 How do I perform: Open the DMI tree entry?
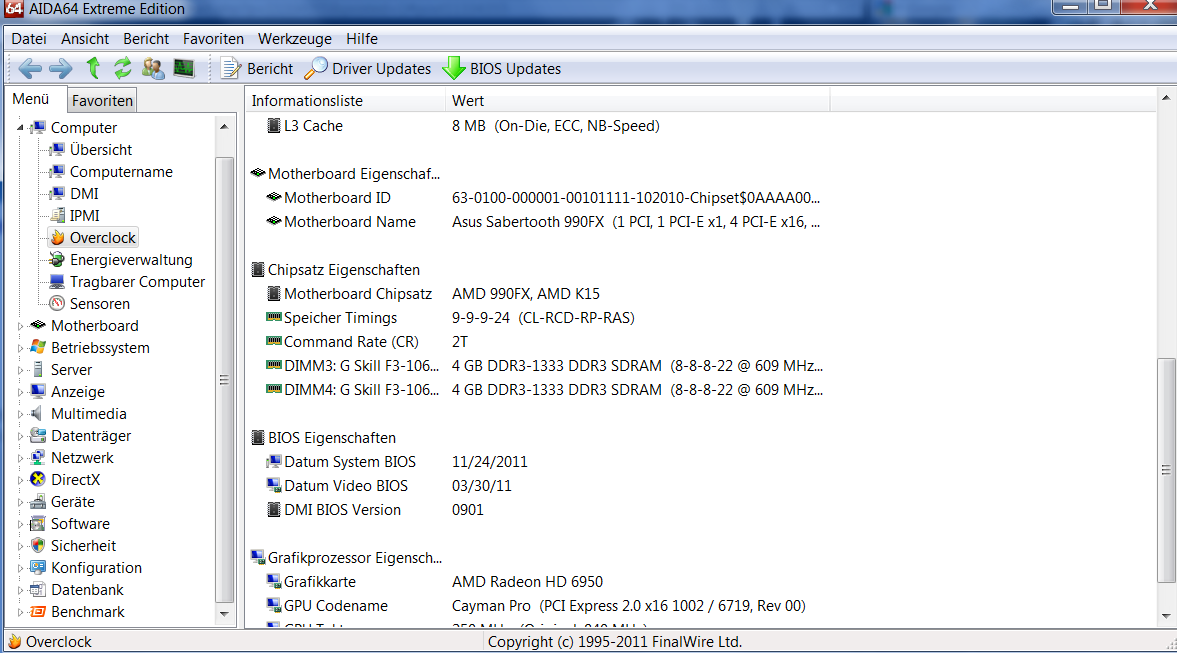pos(84,194)
